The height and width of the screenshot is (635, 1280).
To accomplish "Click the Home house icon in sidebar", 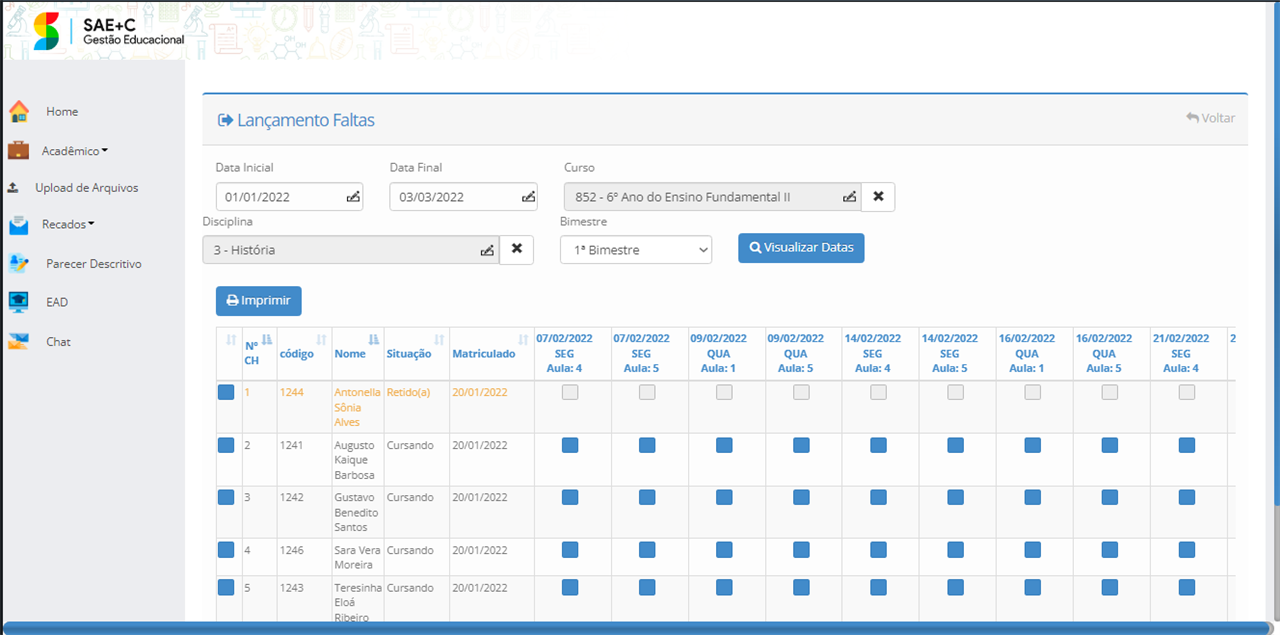I will point(18,111).
